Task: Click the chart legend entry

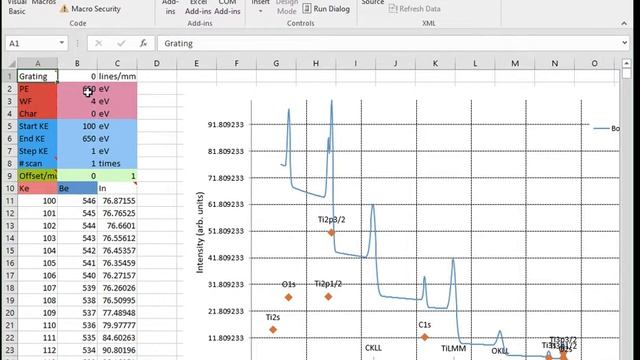Action: coord(607,128)
